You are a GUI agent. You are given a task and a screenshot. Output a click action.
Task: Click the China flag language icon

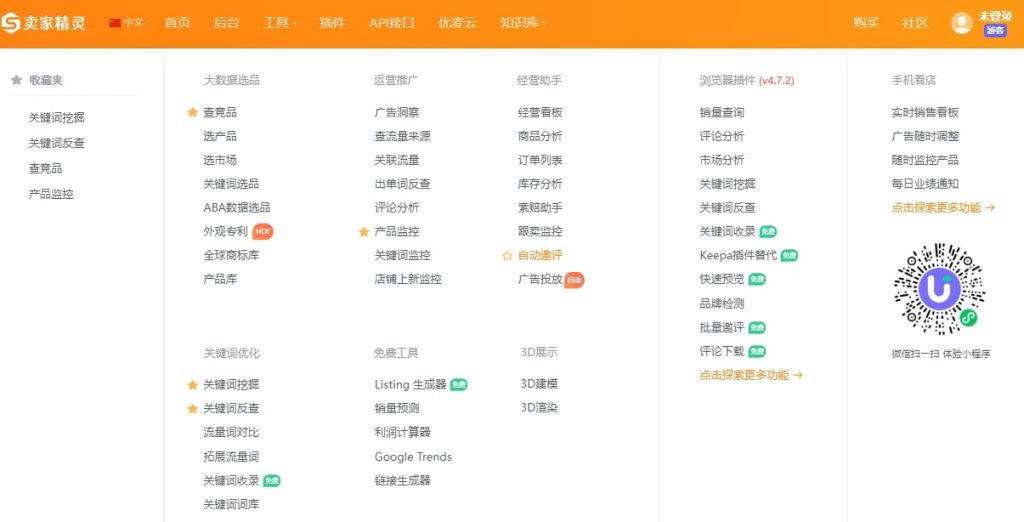click(116, 23)
